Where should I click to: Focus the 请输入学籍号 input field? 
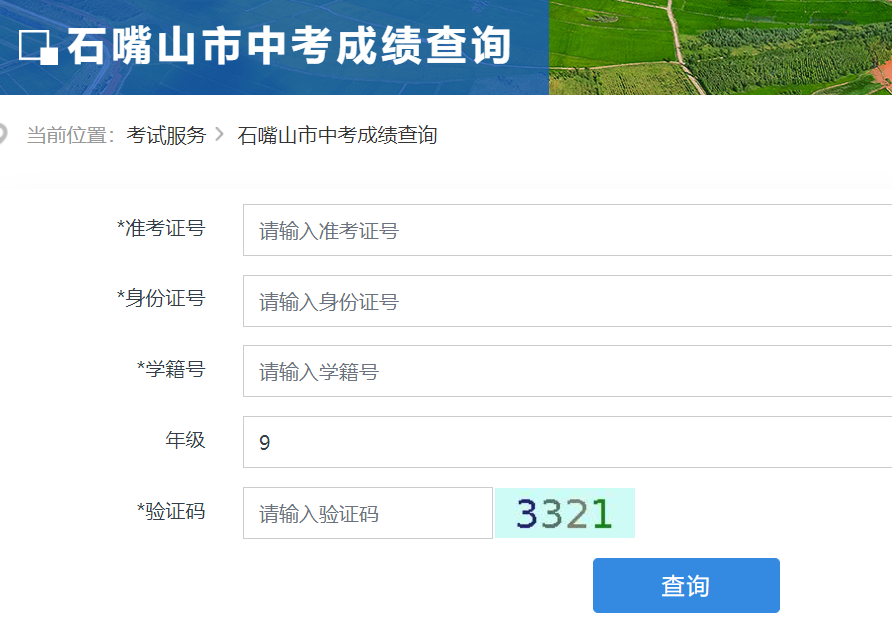[x=567, y=372]
